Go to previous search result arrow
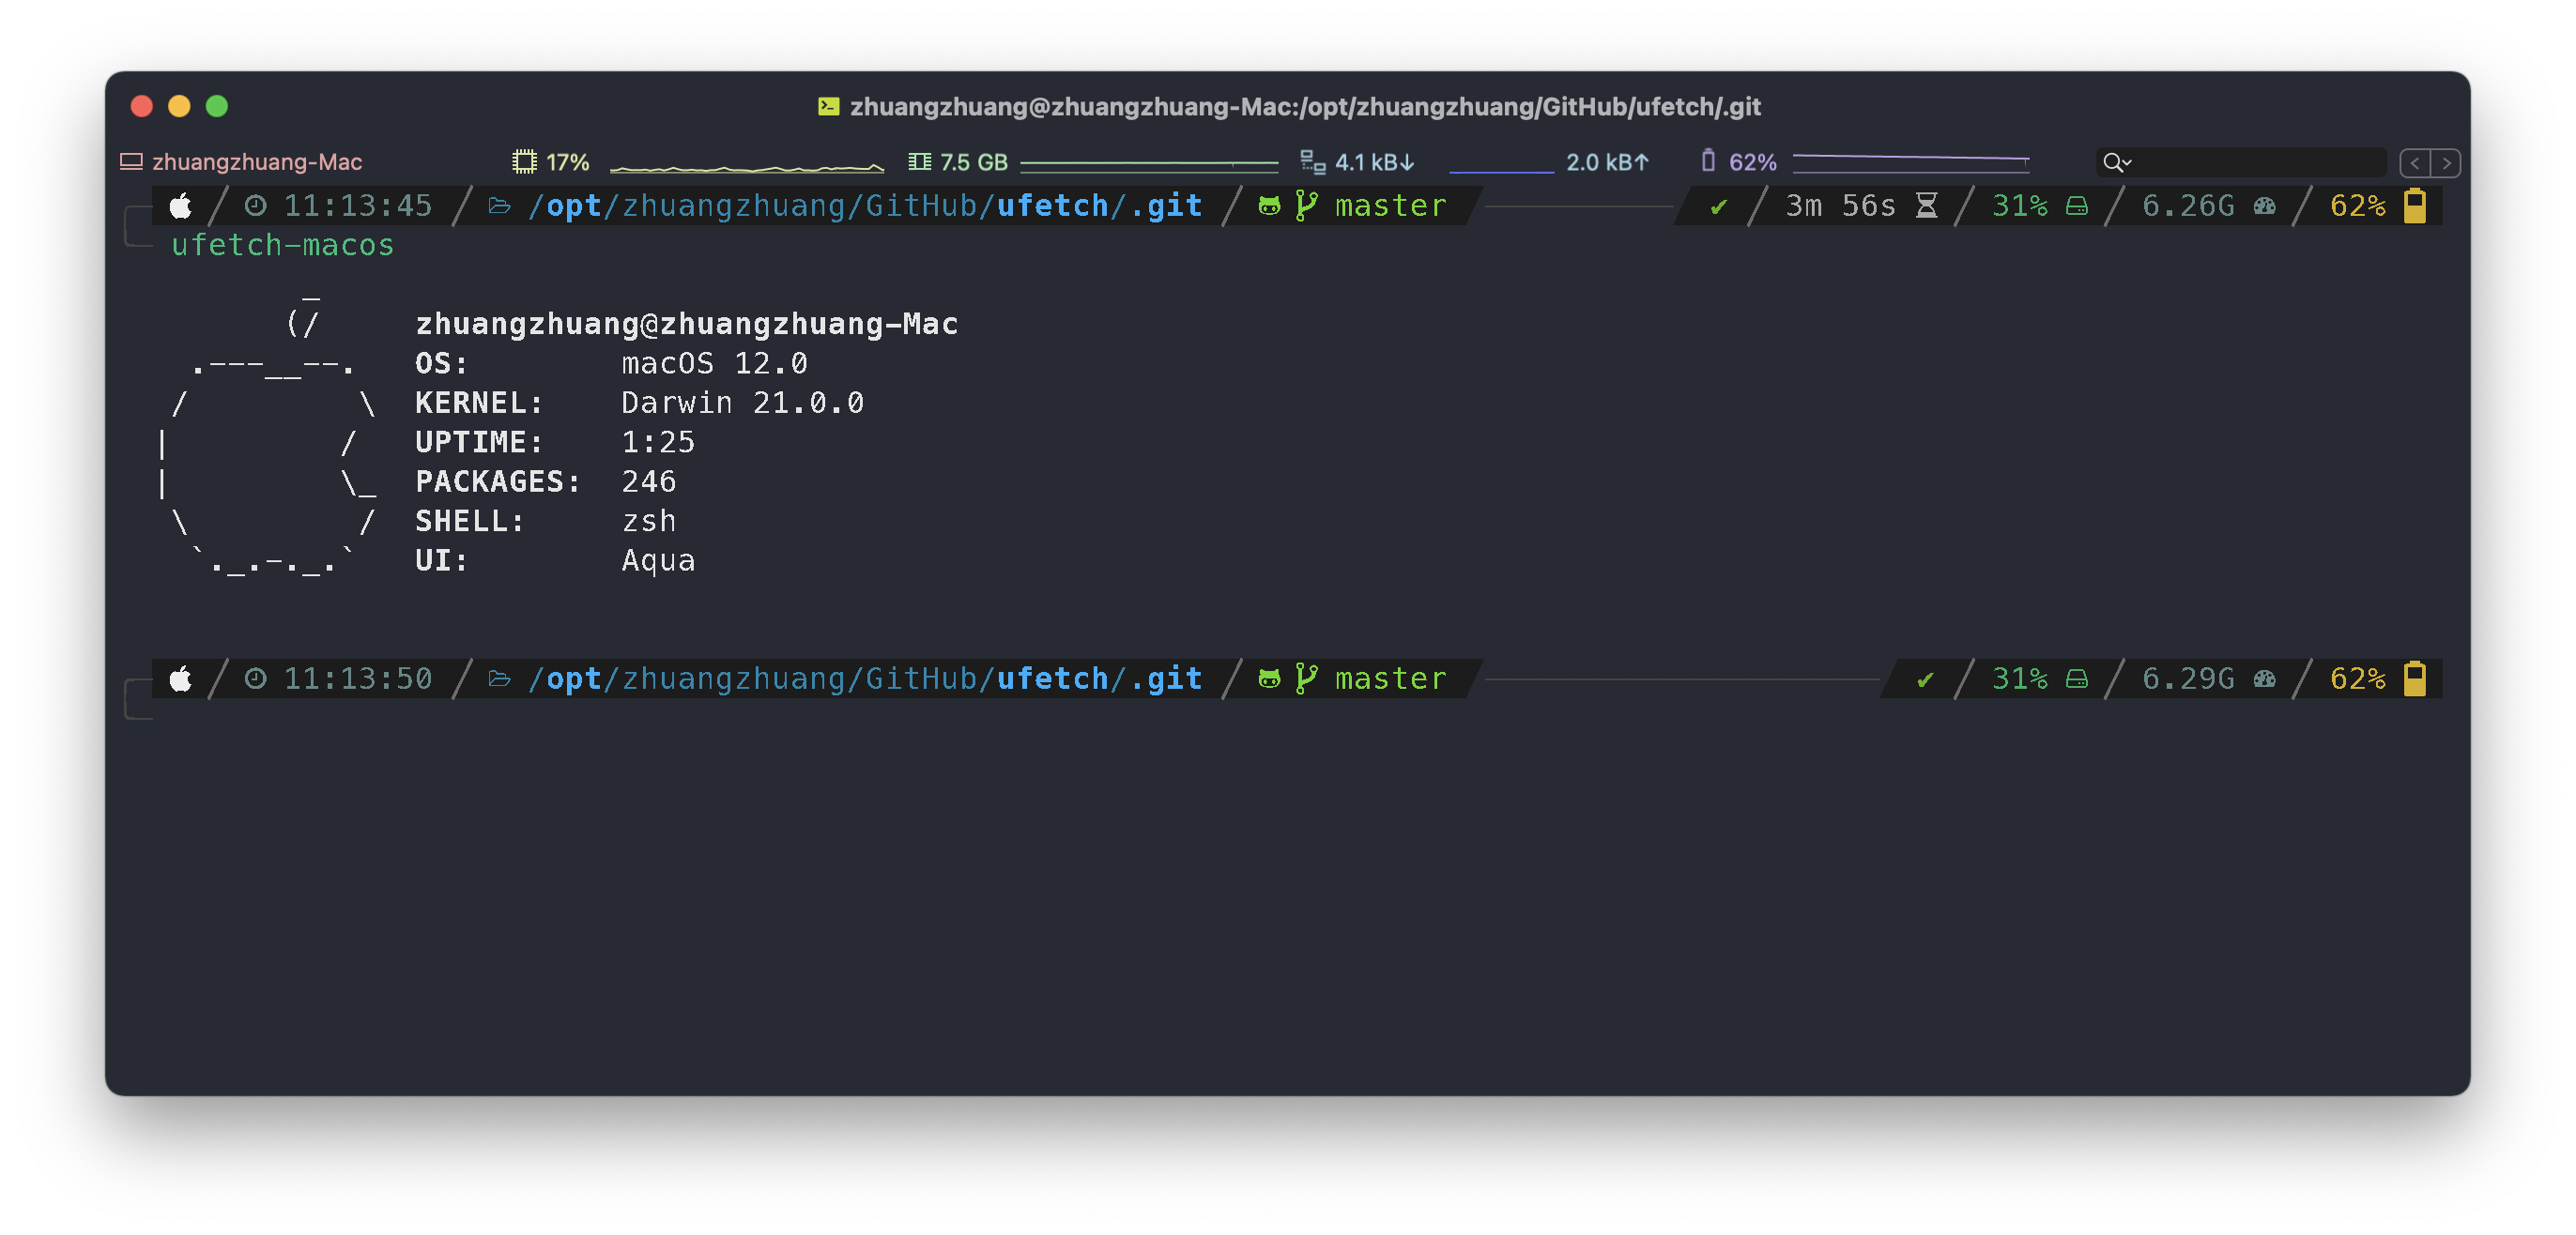 click(x=2414, y=163)
